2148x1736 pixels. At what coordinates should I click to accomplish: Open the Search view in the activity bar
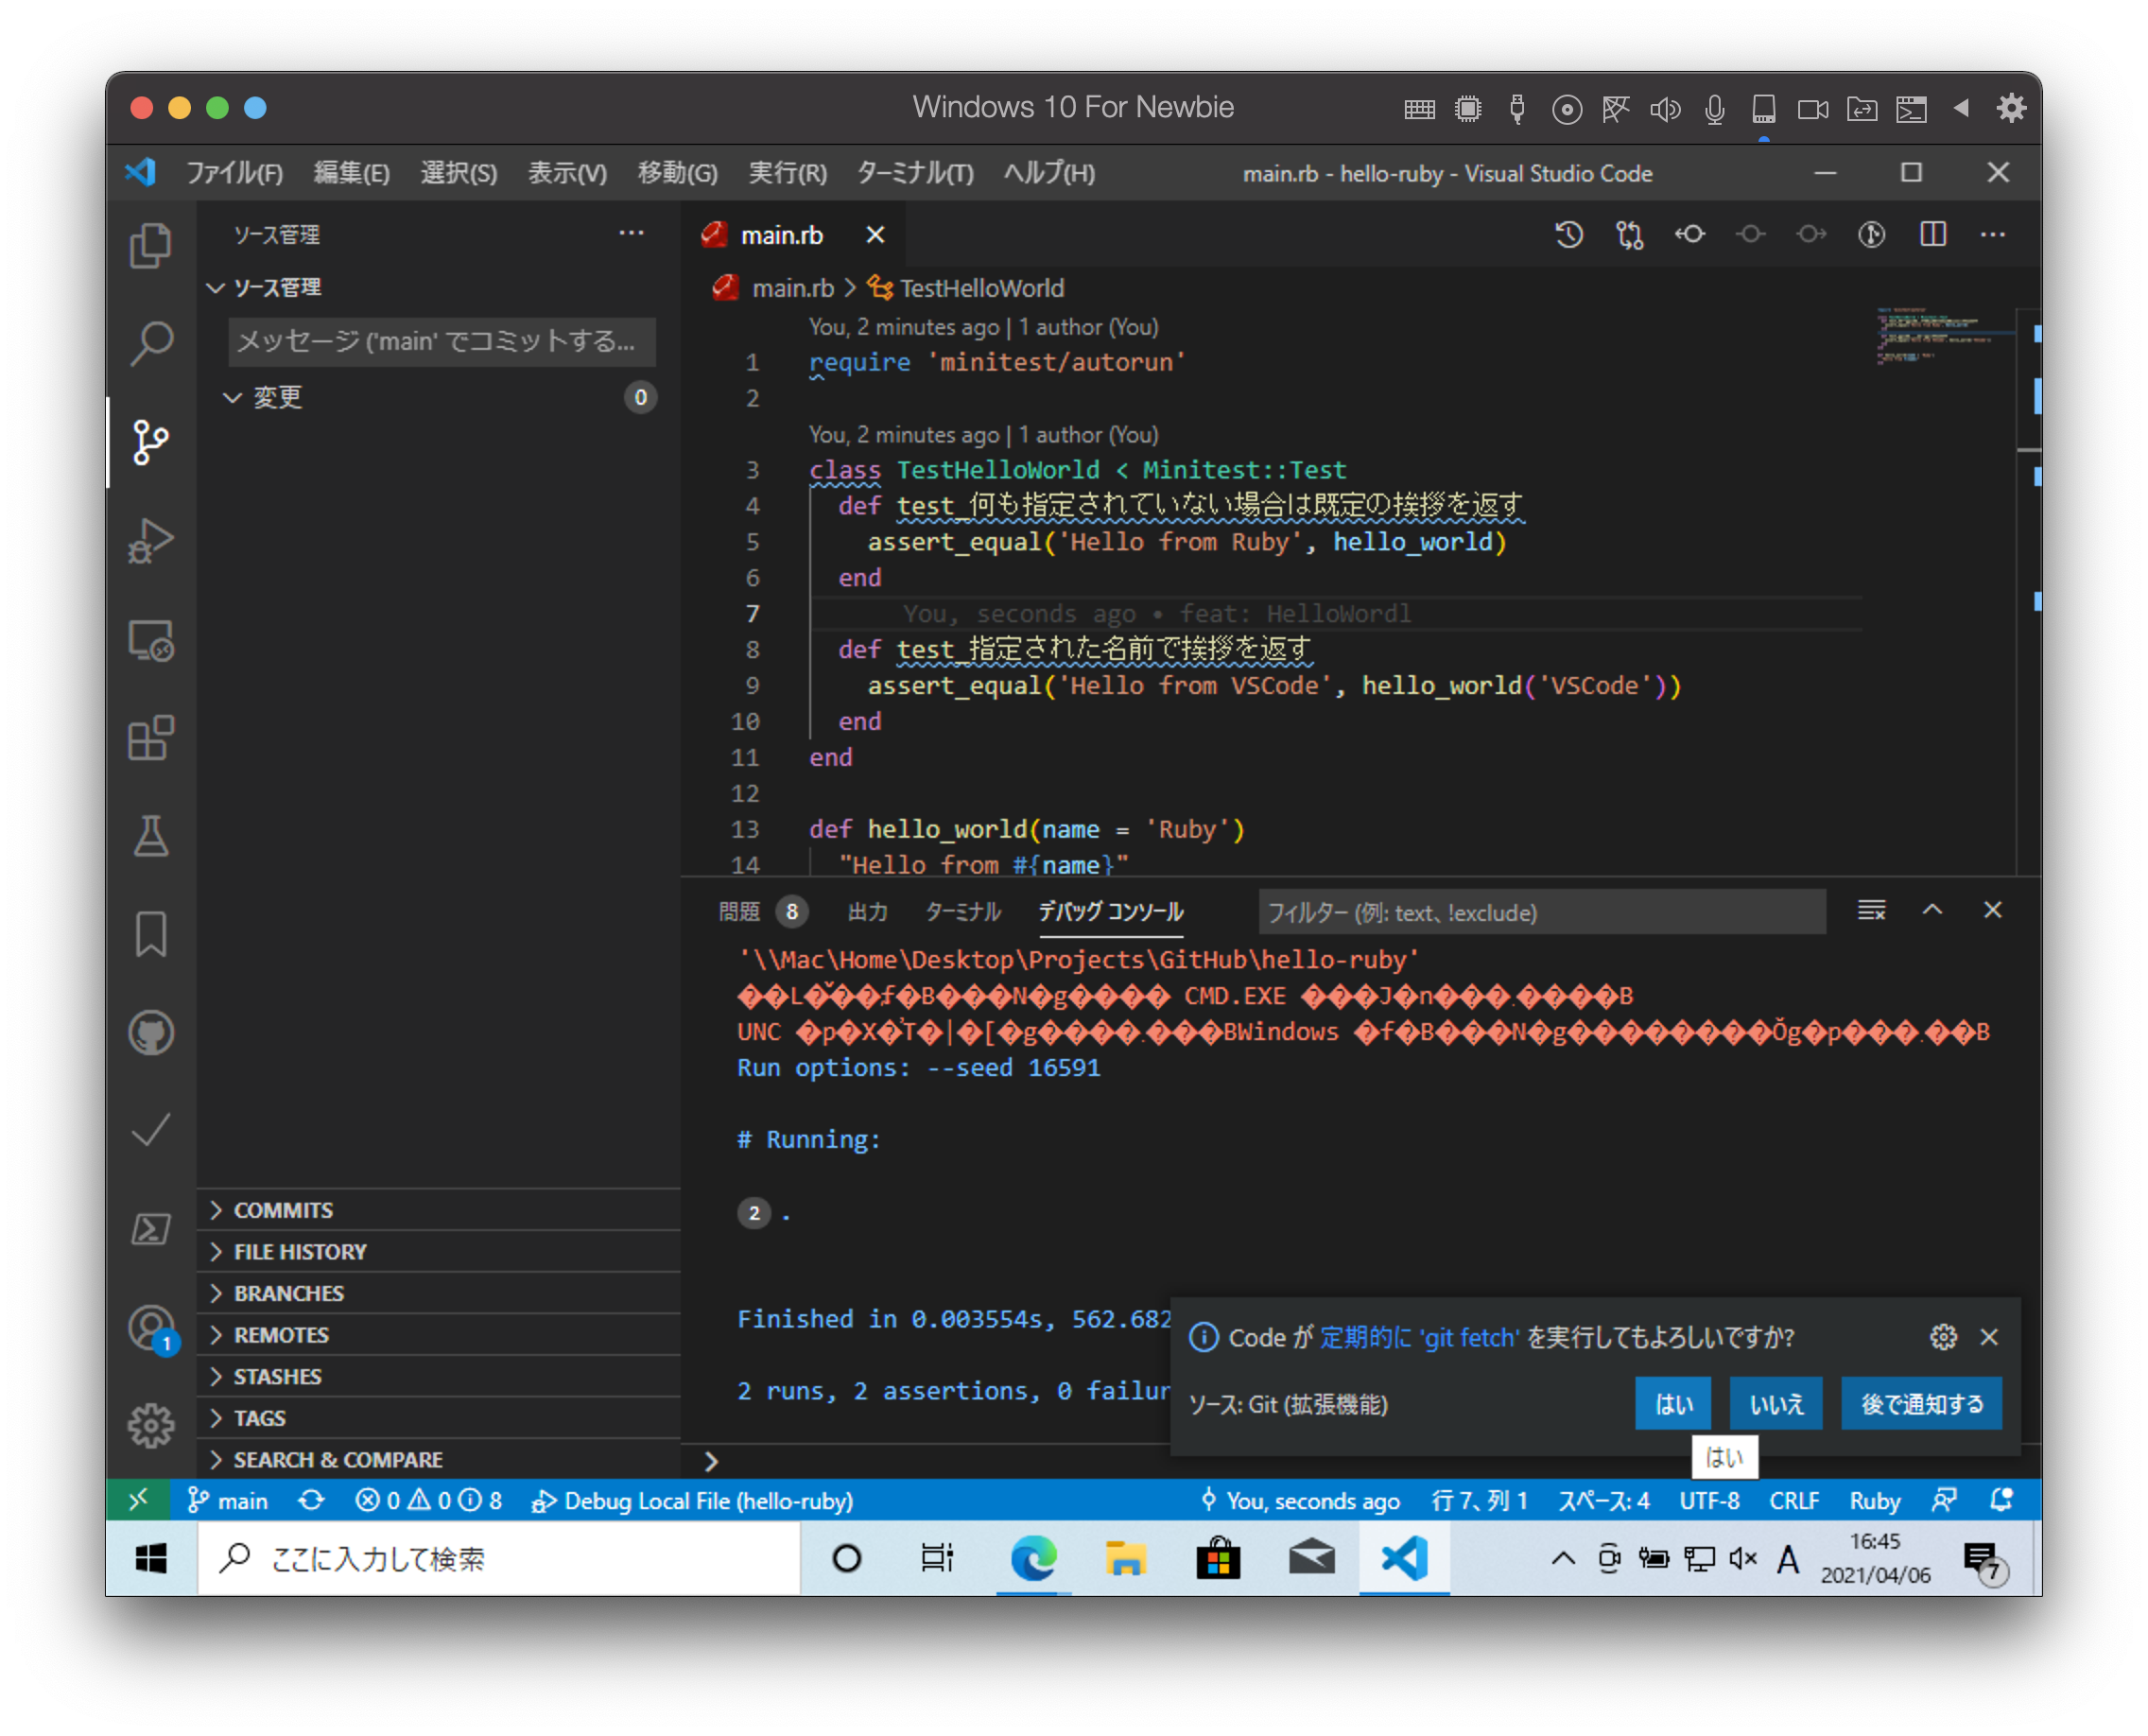(x=151, y=341)
